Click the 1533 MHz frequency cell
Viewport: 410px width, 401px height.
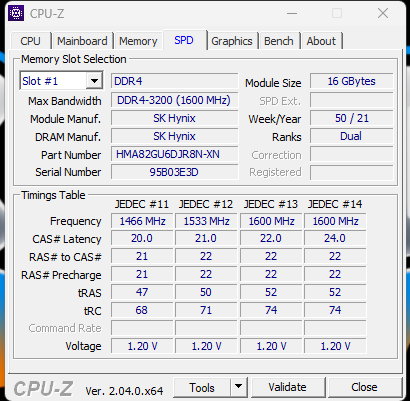point(206,221)
